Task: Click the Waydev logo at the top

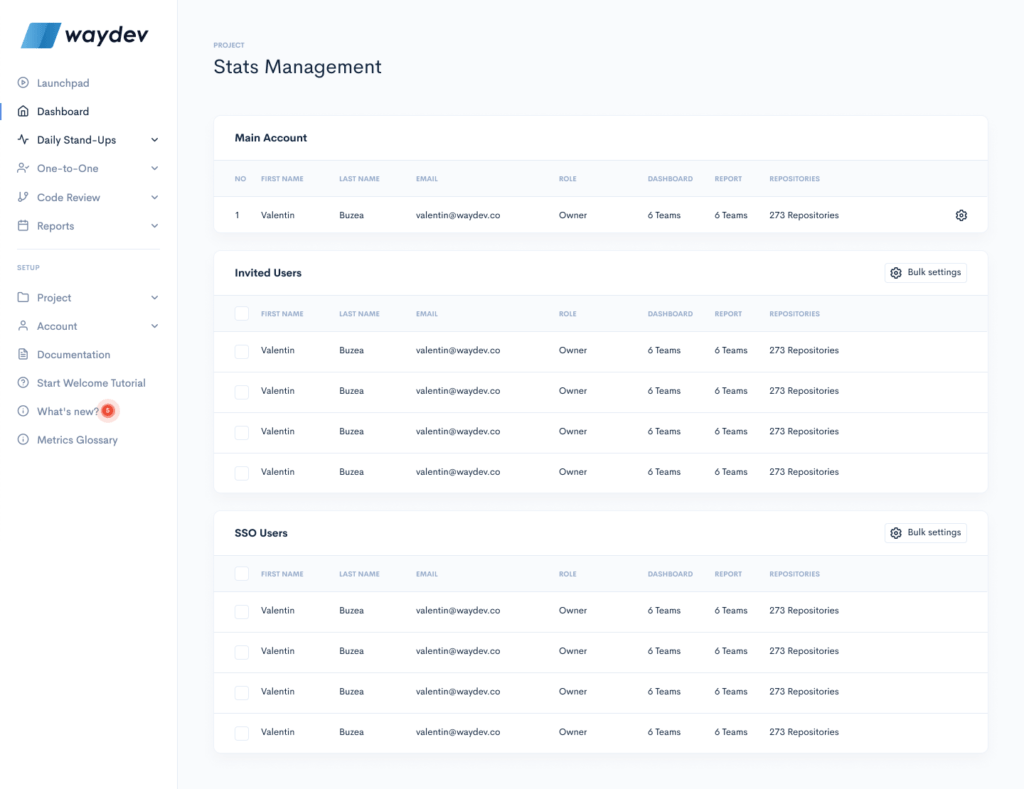Action: 84,35
